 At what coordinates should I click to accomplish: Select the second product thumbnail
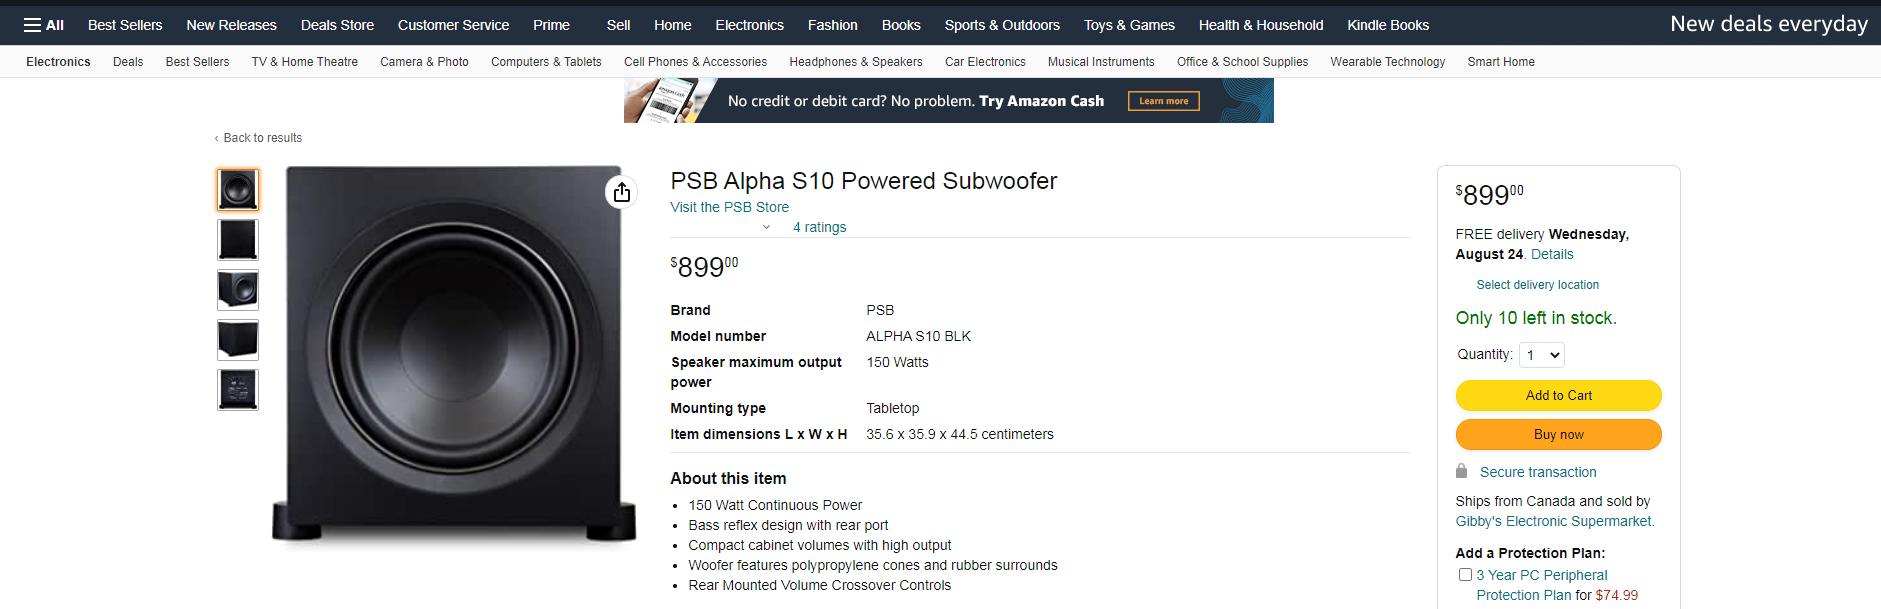[237, 239]
